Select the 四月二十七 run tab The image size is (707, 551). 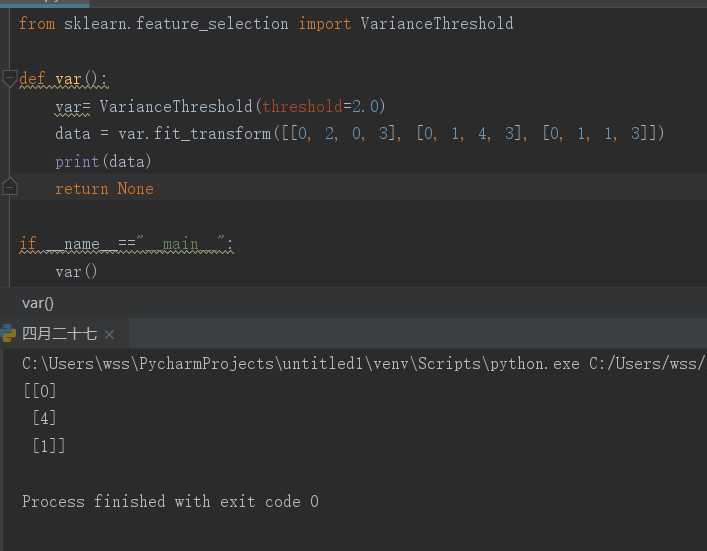coord(59,334)
